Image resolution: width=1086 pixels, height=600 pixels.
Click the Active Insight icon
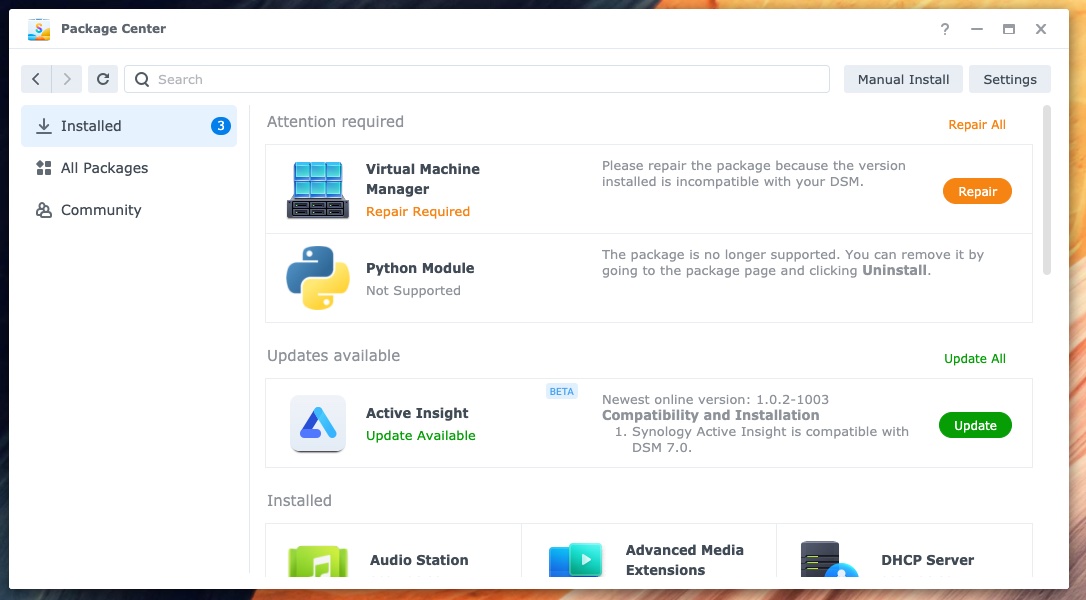coord(318,423)
